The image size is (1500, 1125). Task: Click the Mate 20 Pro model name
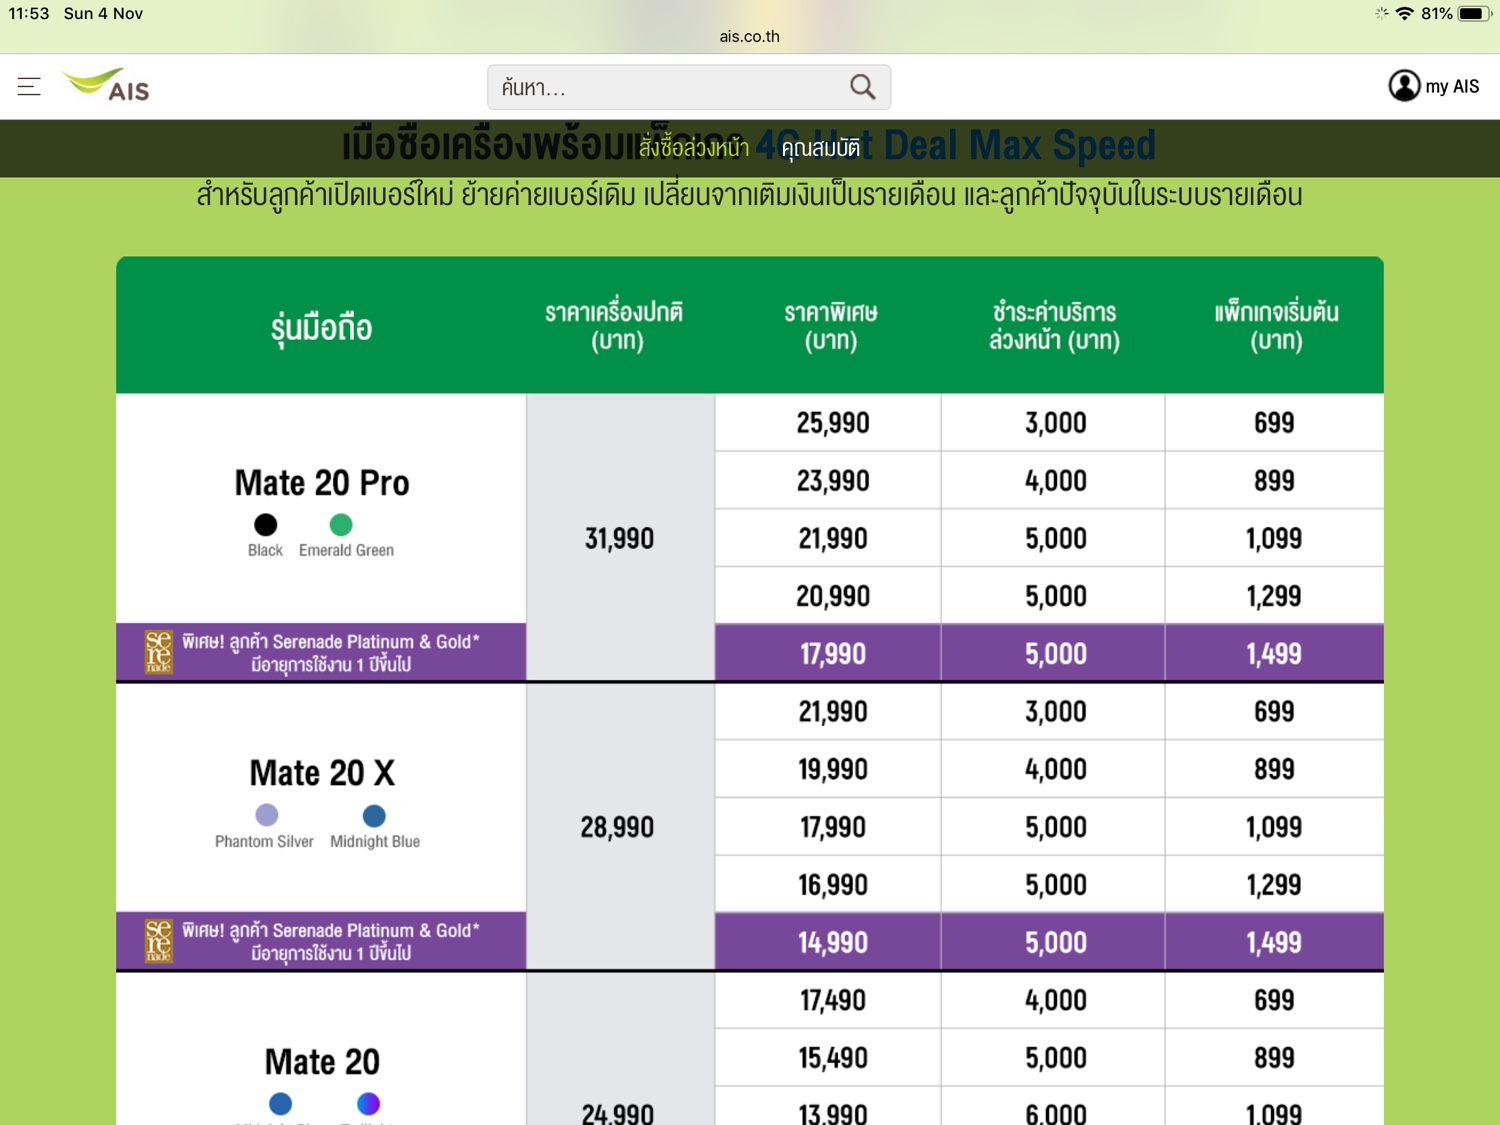point(322,483)
